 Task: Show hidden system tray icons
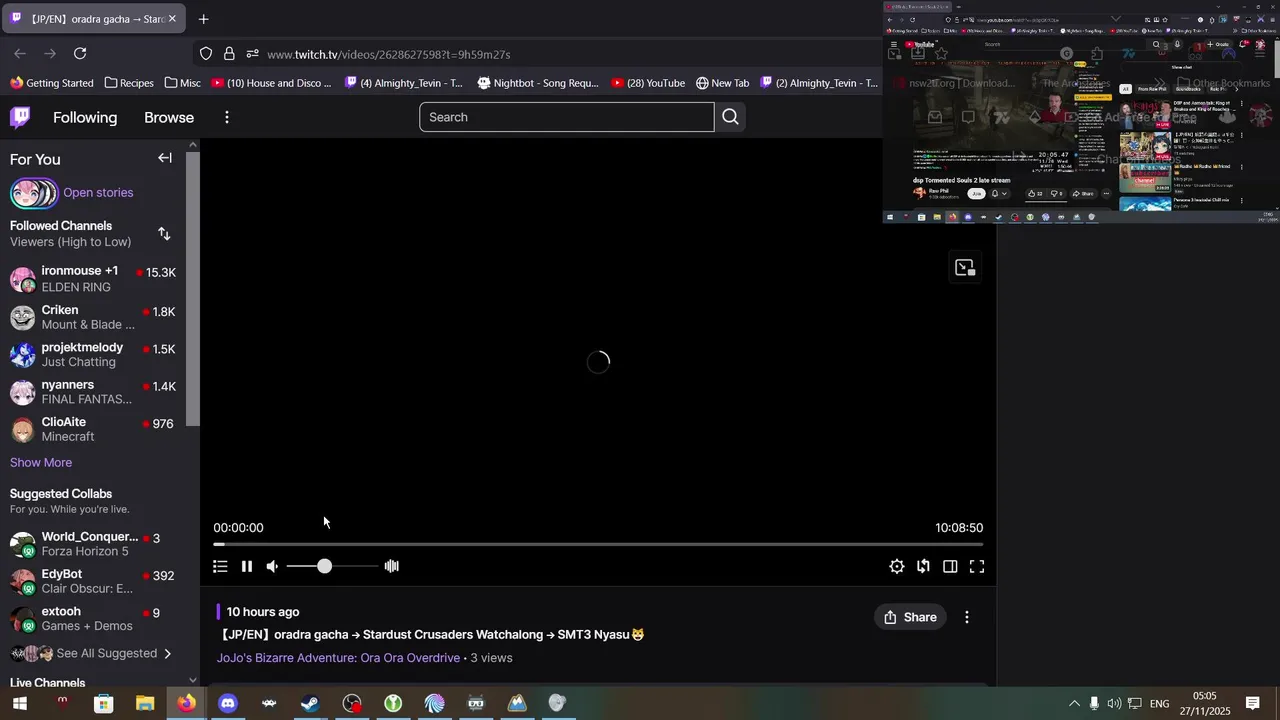[1075, 704]
